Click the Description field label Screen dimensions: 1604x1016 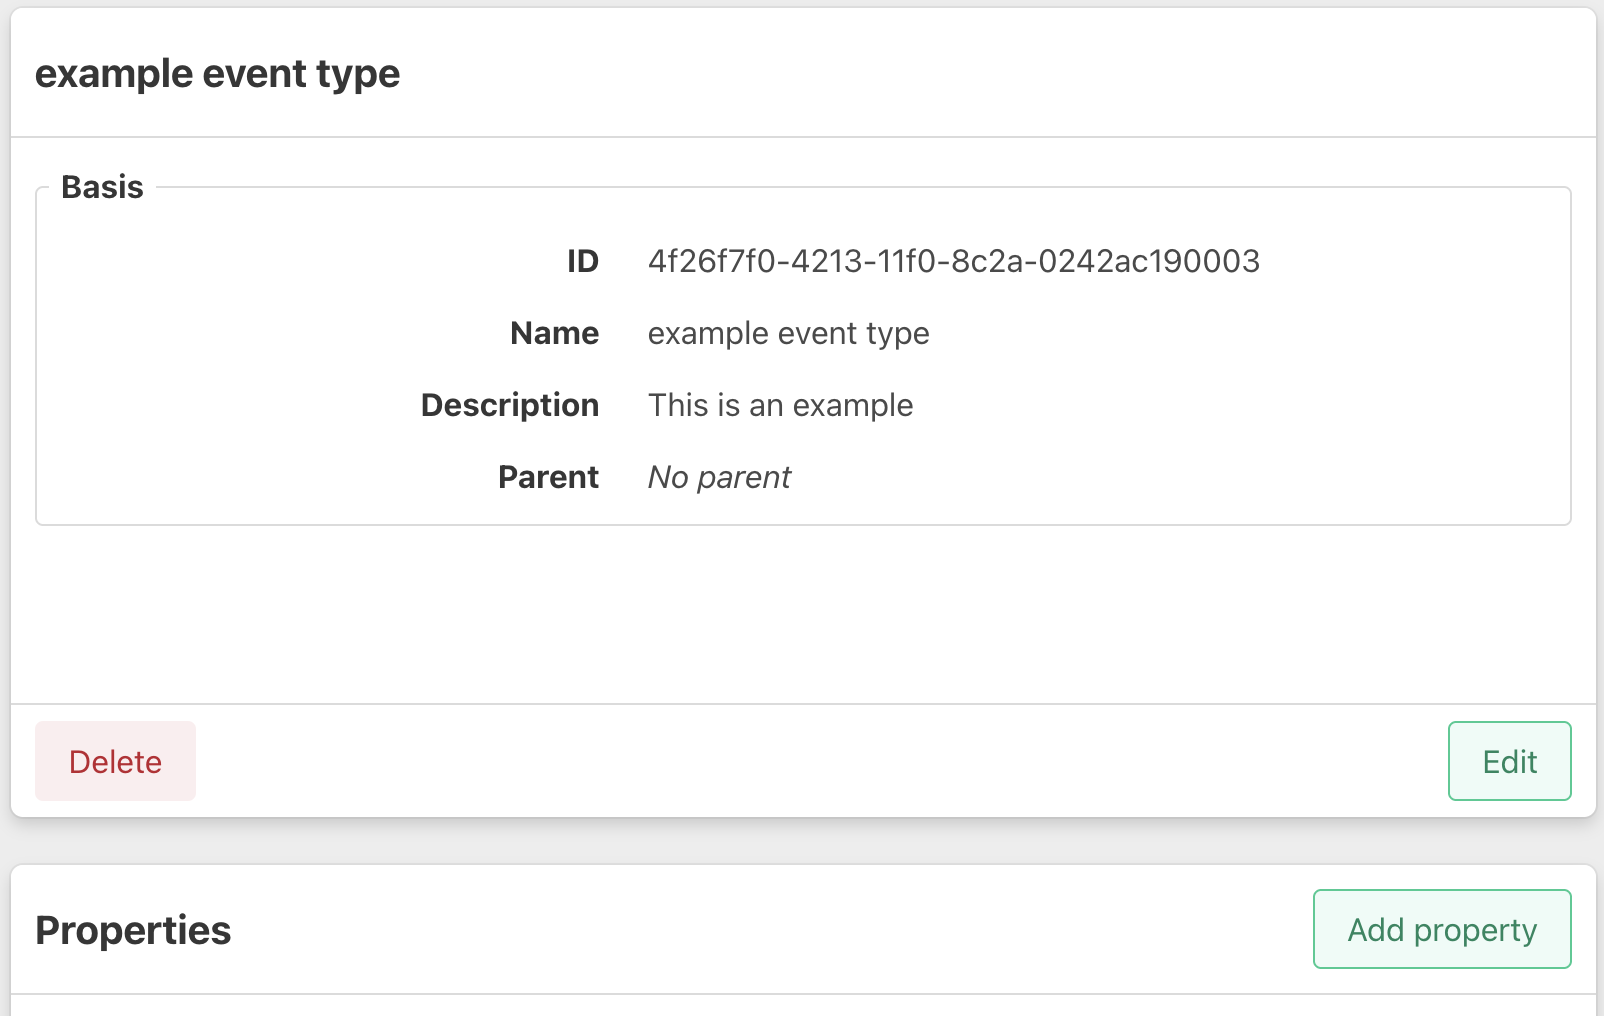click(510, 405)
